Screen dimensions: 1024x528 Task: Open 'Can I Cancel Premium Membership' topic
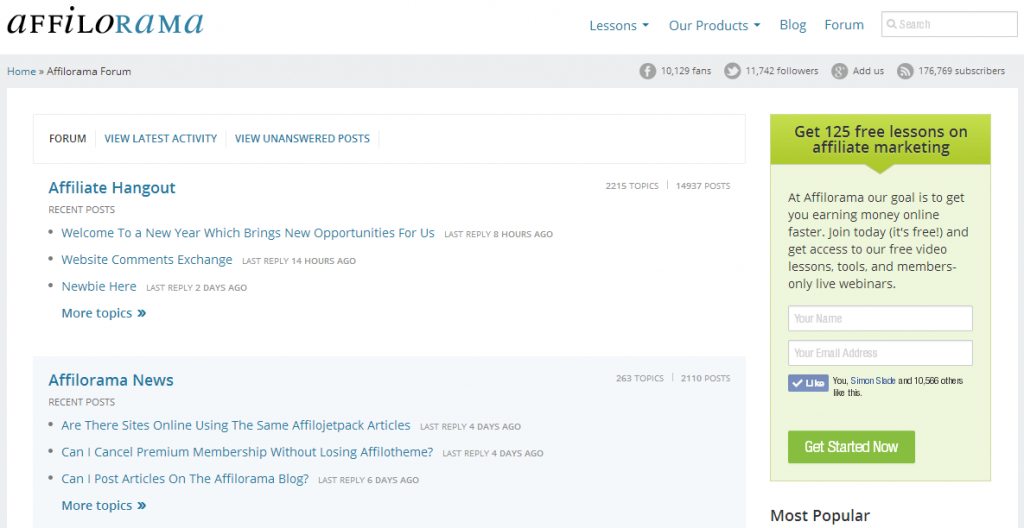[x=247, y=452]
